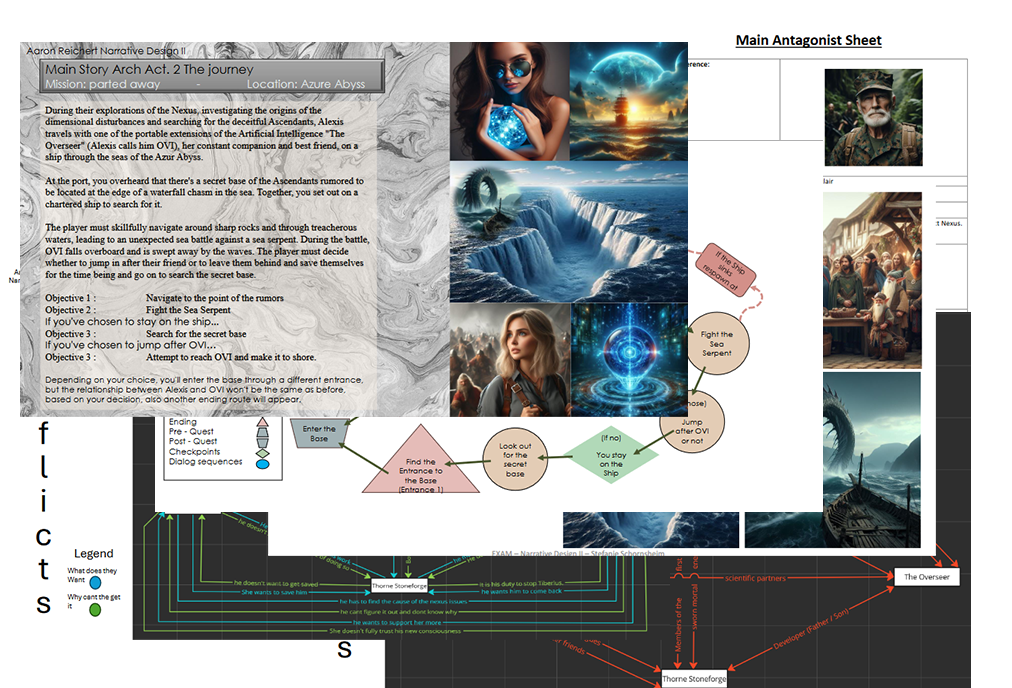Click the 'Fight the Sea Serpent' objective text
1012x688 pixels.
point(188,310)
